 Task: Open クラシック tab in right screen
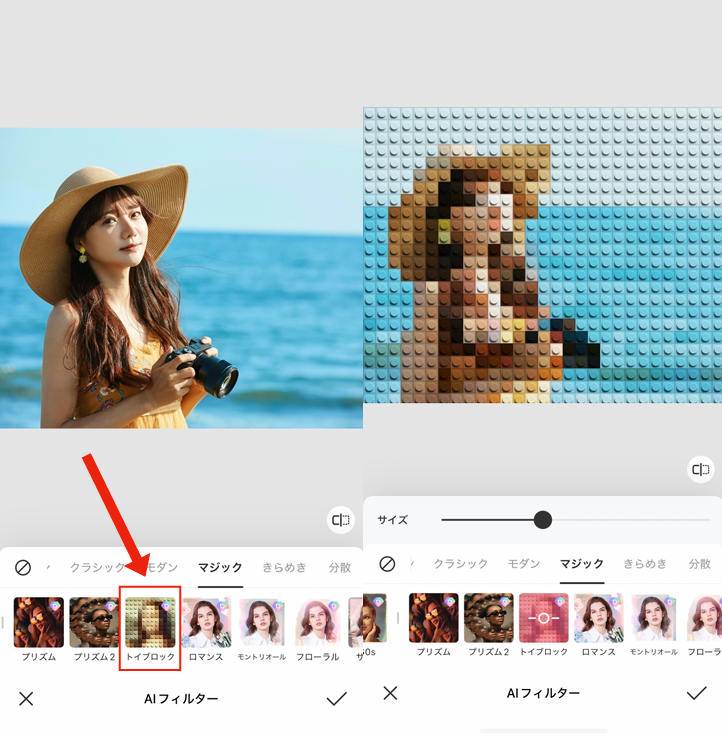pos(461,563)
